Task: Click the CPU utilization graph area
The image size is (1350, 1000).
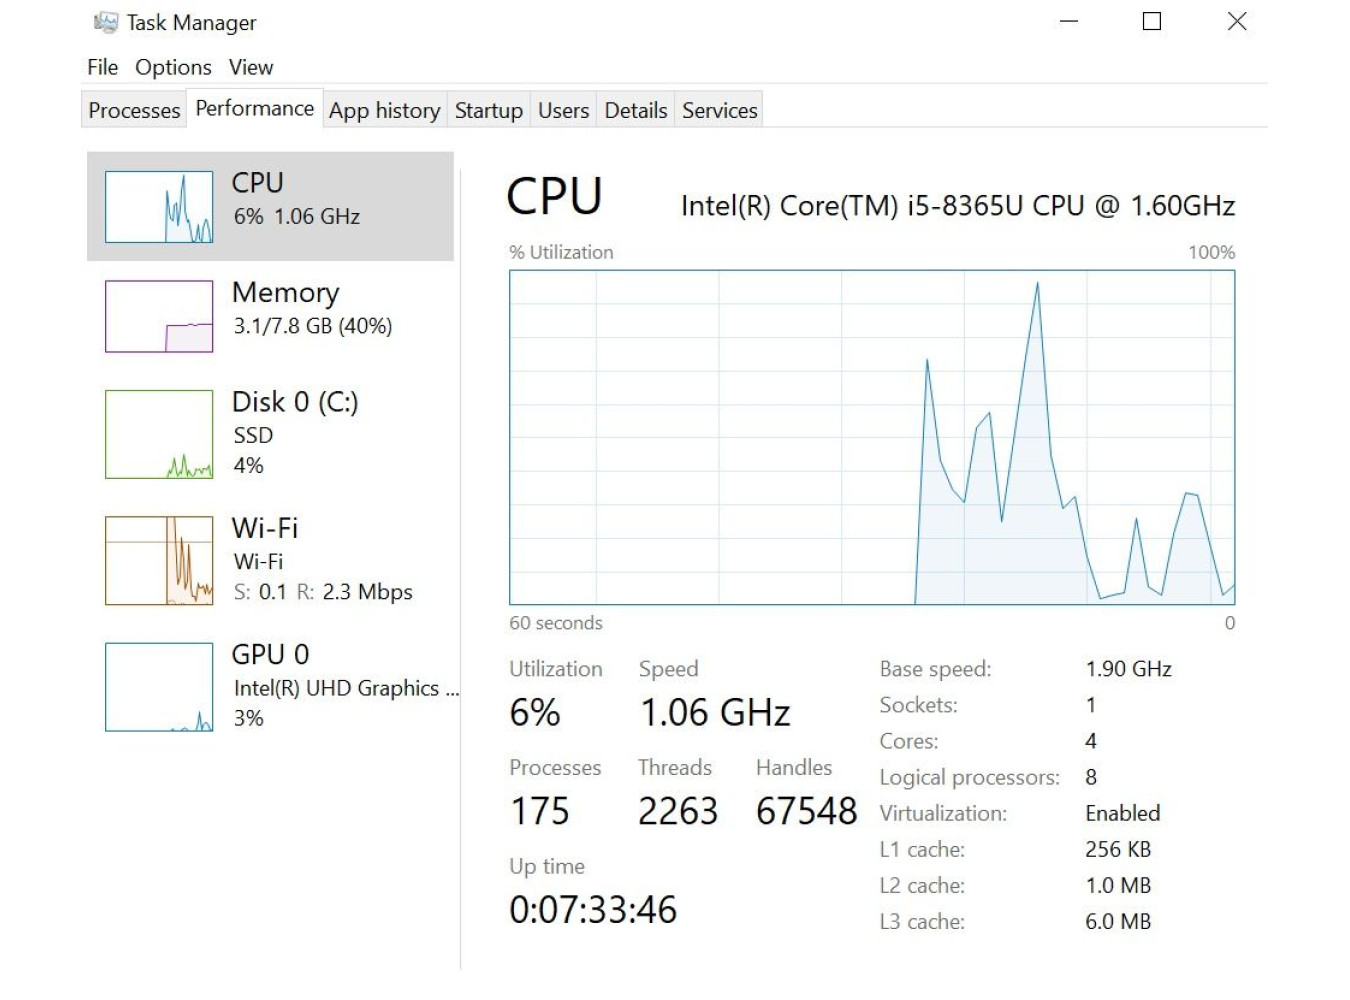Action: click(x=871, y=437)
